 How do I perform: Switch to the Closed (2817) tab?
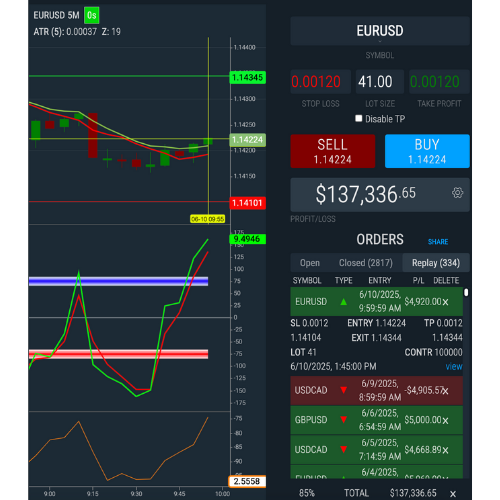[366, 263]
